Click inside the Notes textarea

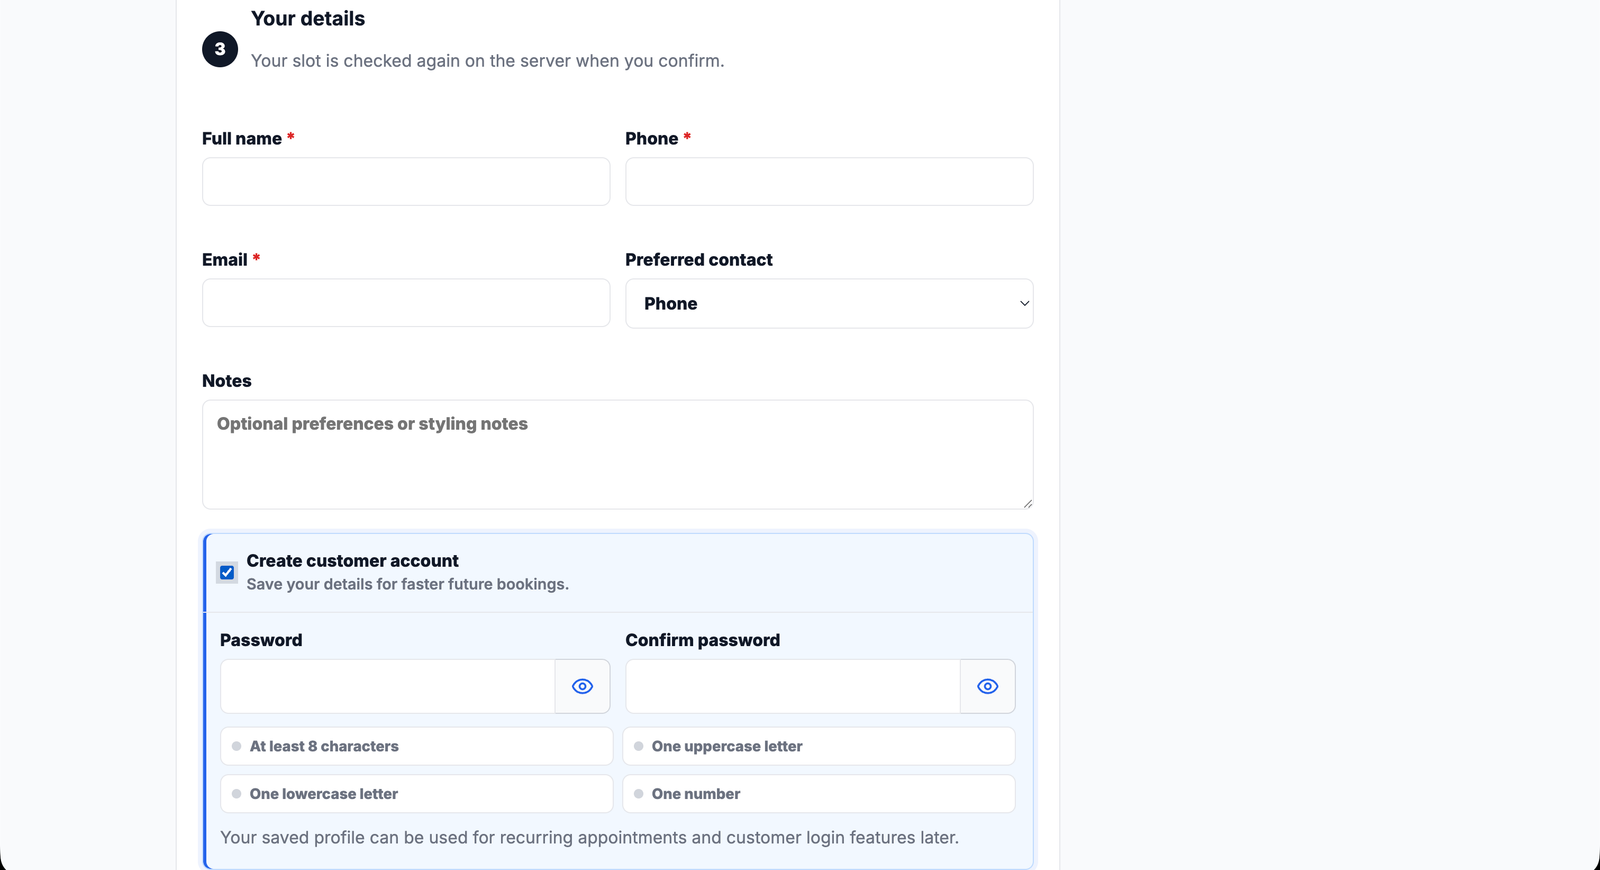[617, 455]
